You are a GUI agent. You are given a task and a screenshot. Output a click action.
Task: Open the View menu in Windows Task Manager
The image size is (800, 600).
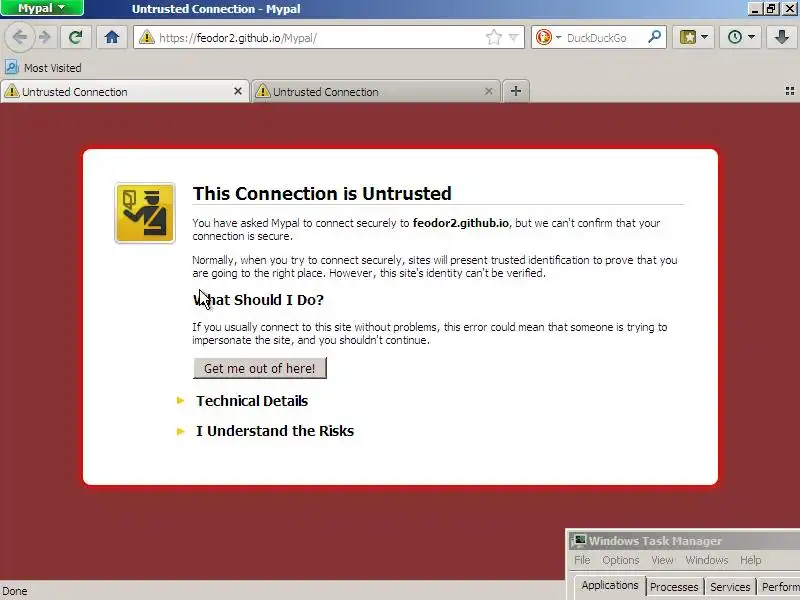662,560
